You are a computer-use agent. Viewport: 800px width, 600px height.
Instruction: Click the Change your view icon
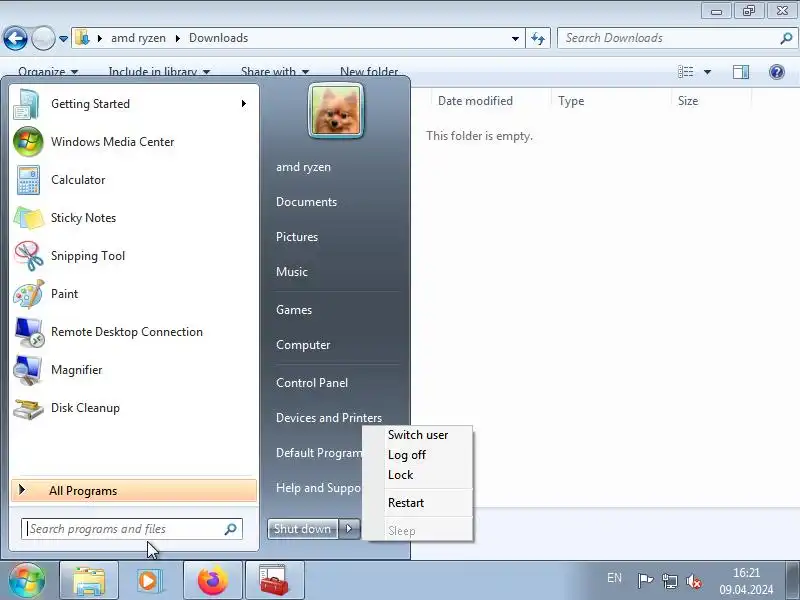coord(685,72)
